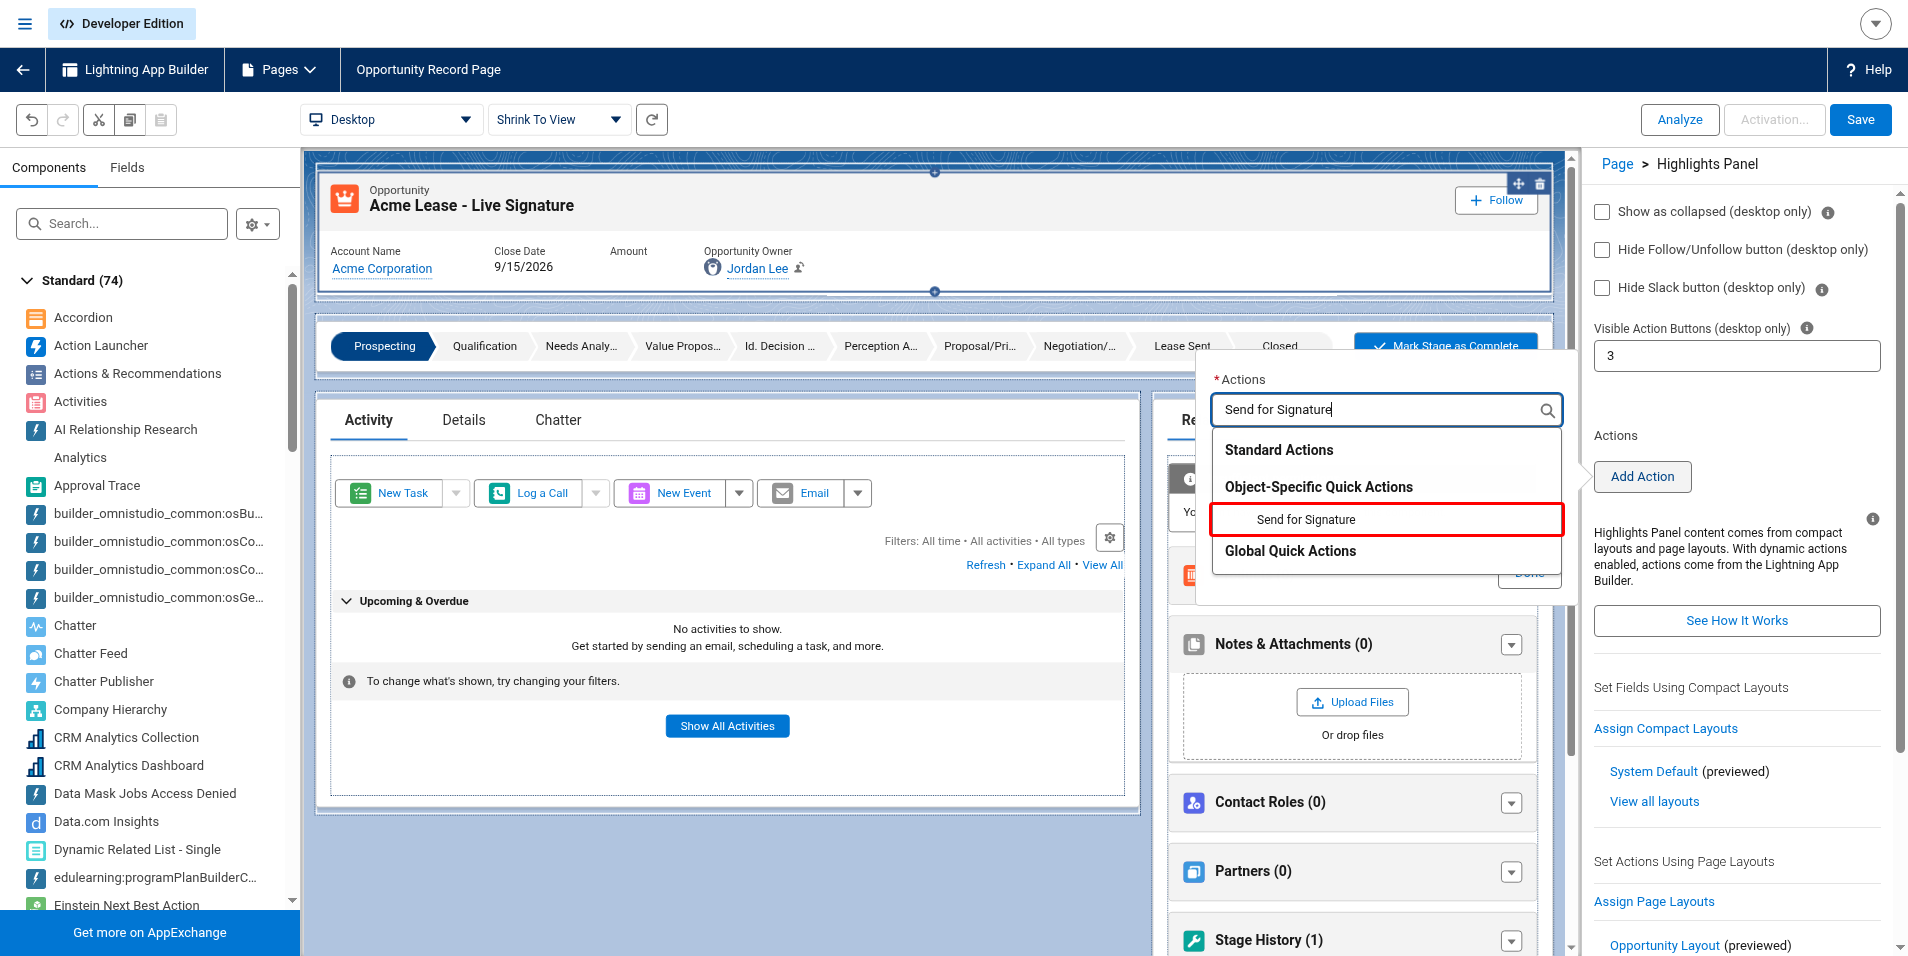Open the Pages dropdown menu
The width and height of the screenshot is (1908, 956).
[x=279, y=70]
